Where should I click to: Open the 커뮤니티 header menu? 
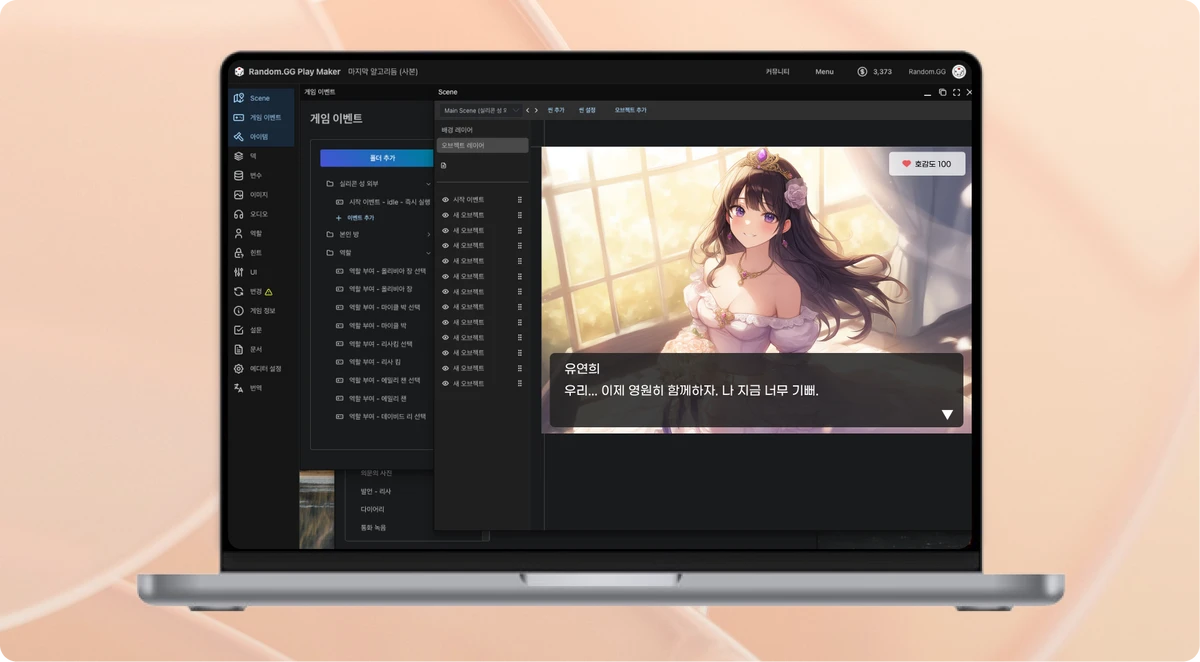pos(777,72)
